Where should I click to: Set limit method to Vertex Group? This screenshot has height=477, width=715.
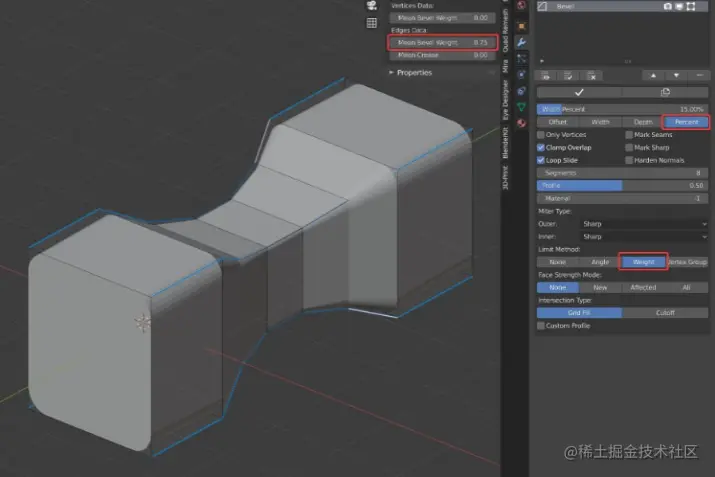[687, 262]
